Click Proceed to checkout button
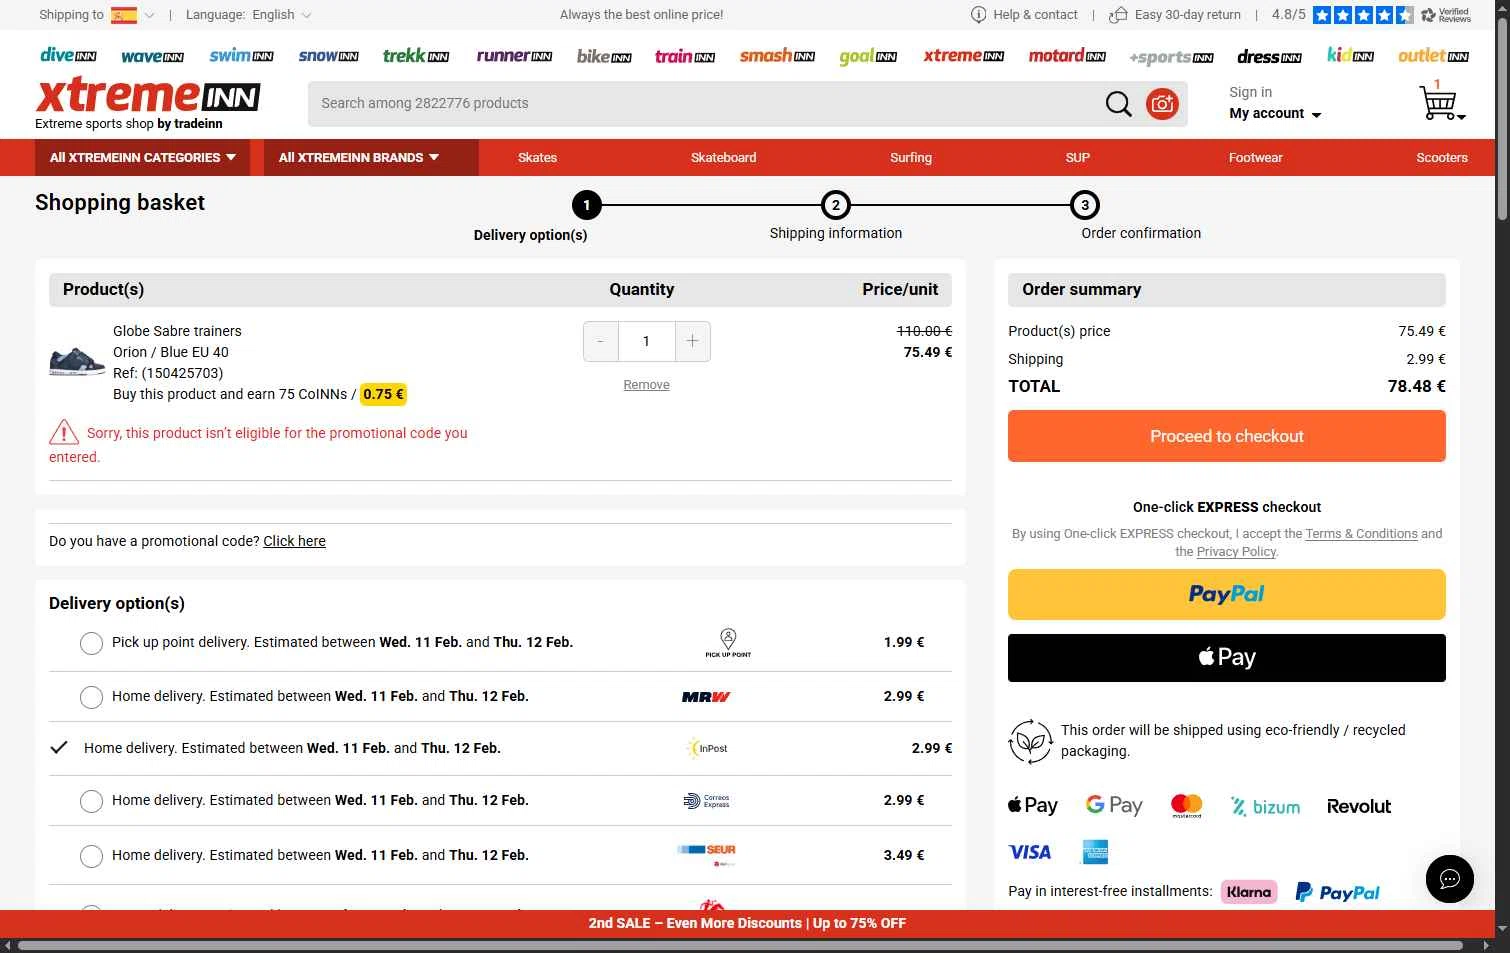Screen dimensions: 1510x953 [x=1226, y=437]
